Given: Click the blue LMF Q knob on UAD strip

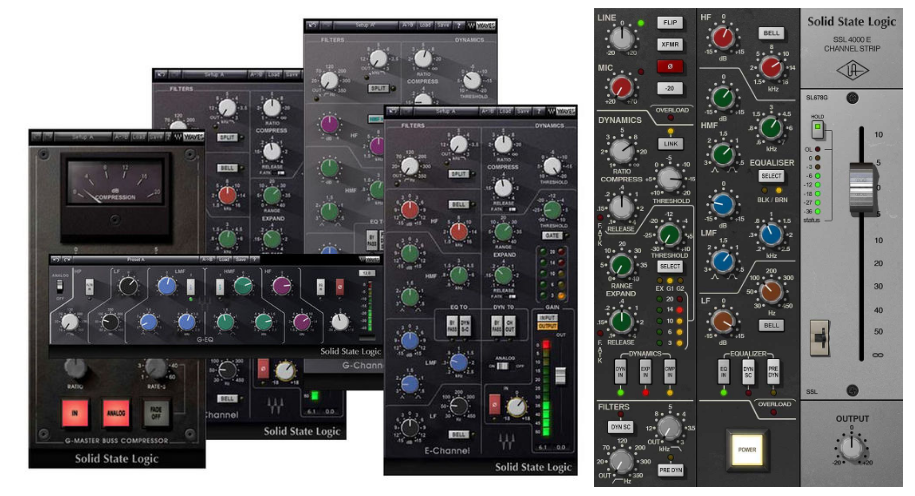Looking at the screenshot, I should pos(724,262).
